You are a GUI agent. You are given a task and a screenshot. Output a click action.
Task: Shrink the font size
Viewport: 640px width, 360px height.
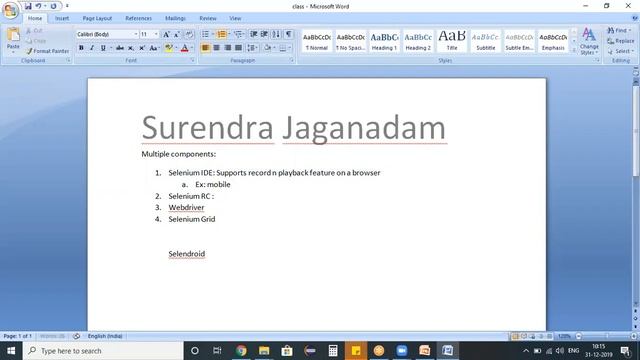click(177, 35)
